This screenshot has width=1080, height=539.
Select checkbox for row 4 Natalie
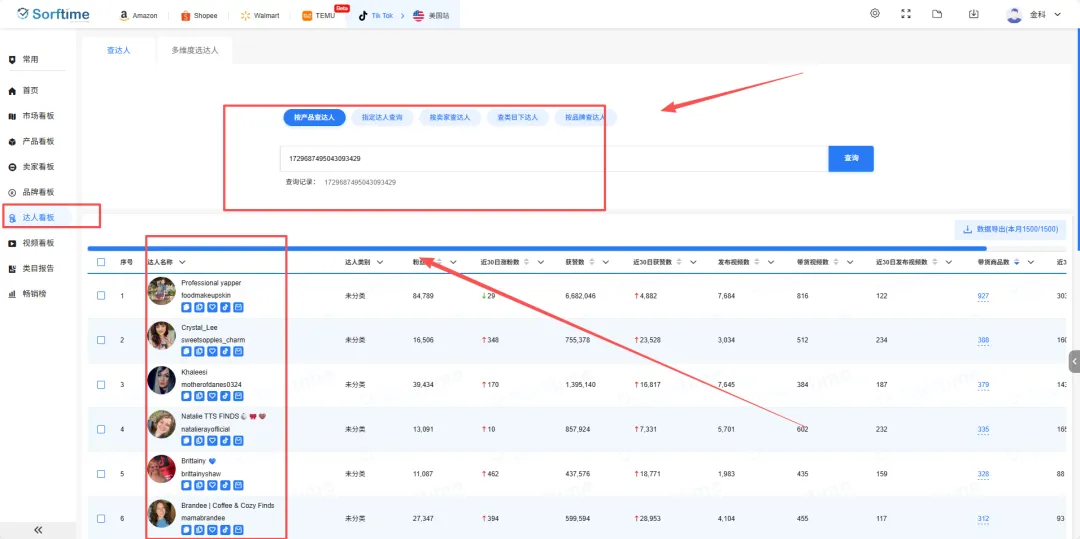coord(101,429)
